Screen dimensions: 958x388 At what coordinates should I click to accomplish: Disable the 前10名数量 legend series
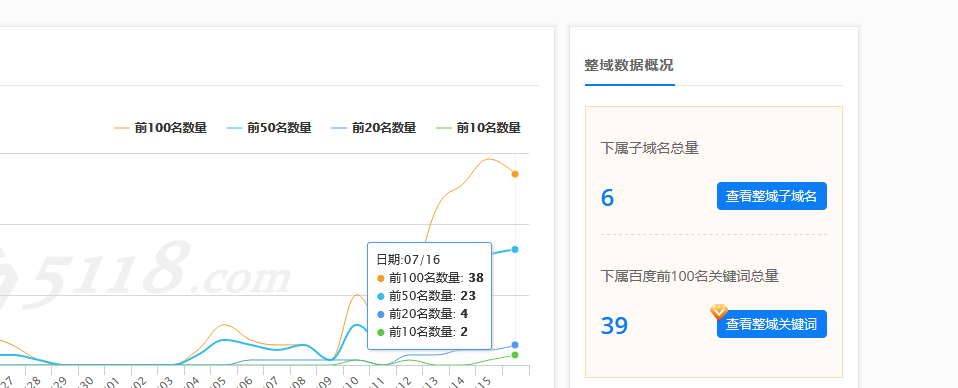point(478,128)
